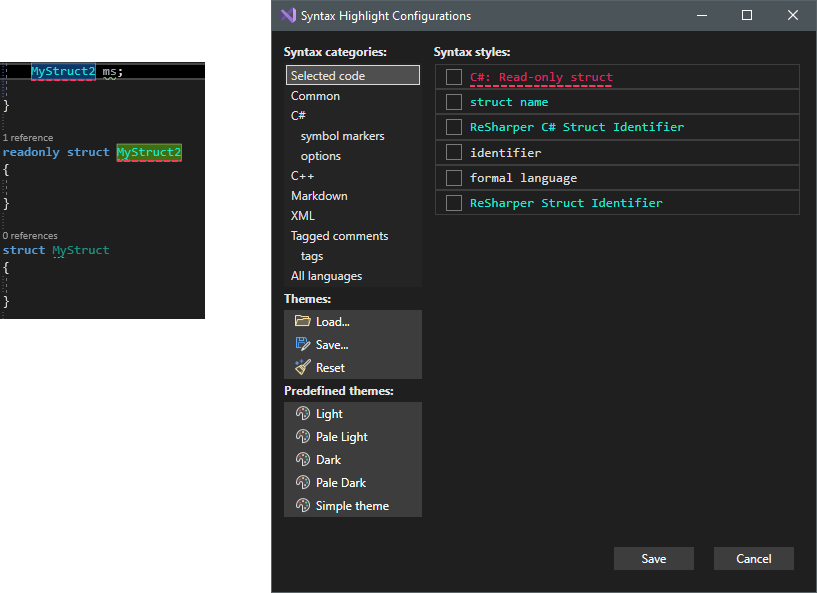Screen dimensions: 817x593
Task: Select the Pale Light predefined theme icon
Action: [x=302, y=436]
